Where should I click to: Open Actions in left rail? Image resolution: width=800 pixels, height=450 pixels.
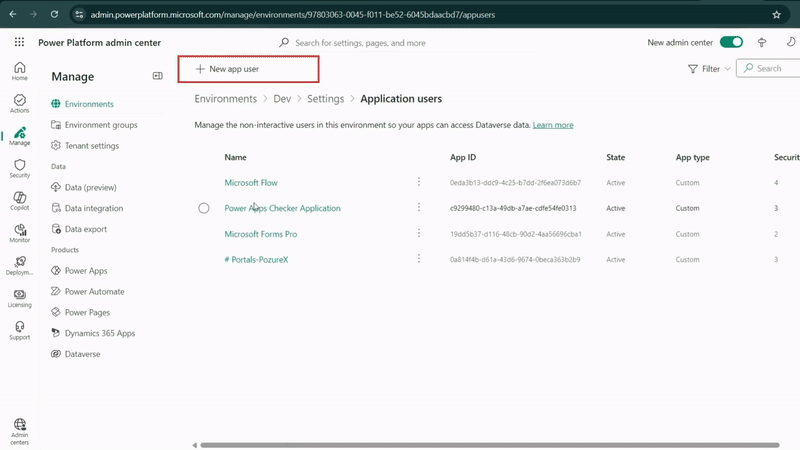coord(19,103)
